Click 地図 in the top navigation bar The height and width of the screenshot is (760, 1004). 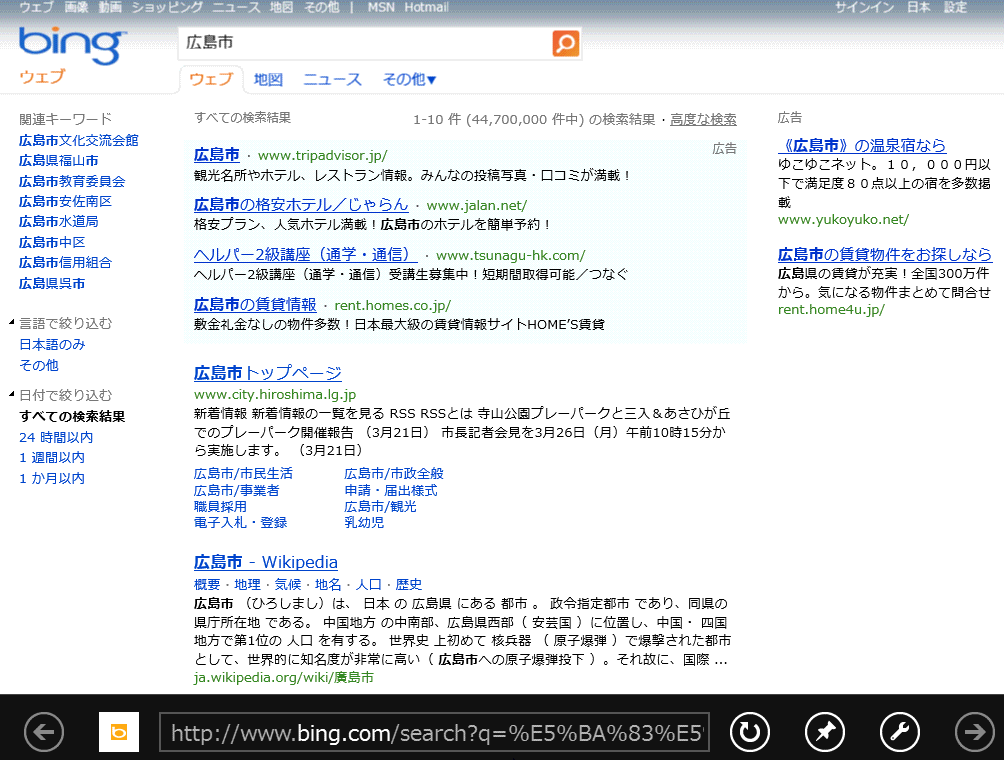[281, 7]
